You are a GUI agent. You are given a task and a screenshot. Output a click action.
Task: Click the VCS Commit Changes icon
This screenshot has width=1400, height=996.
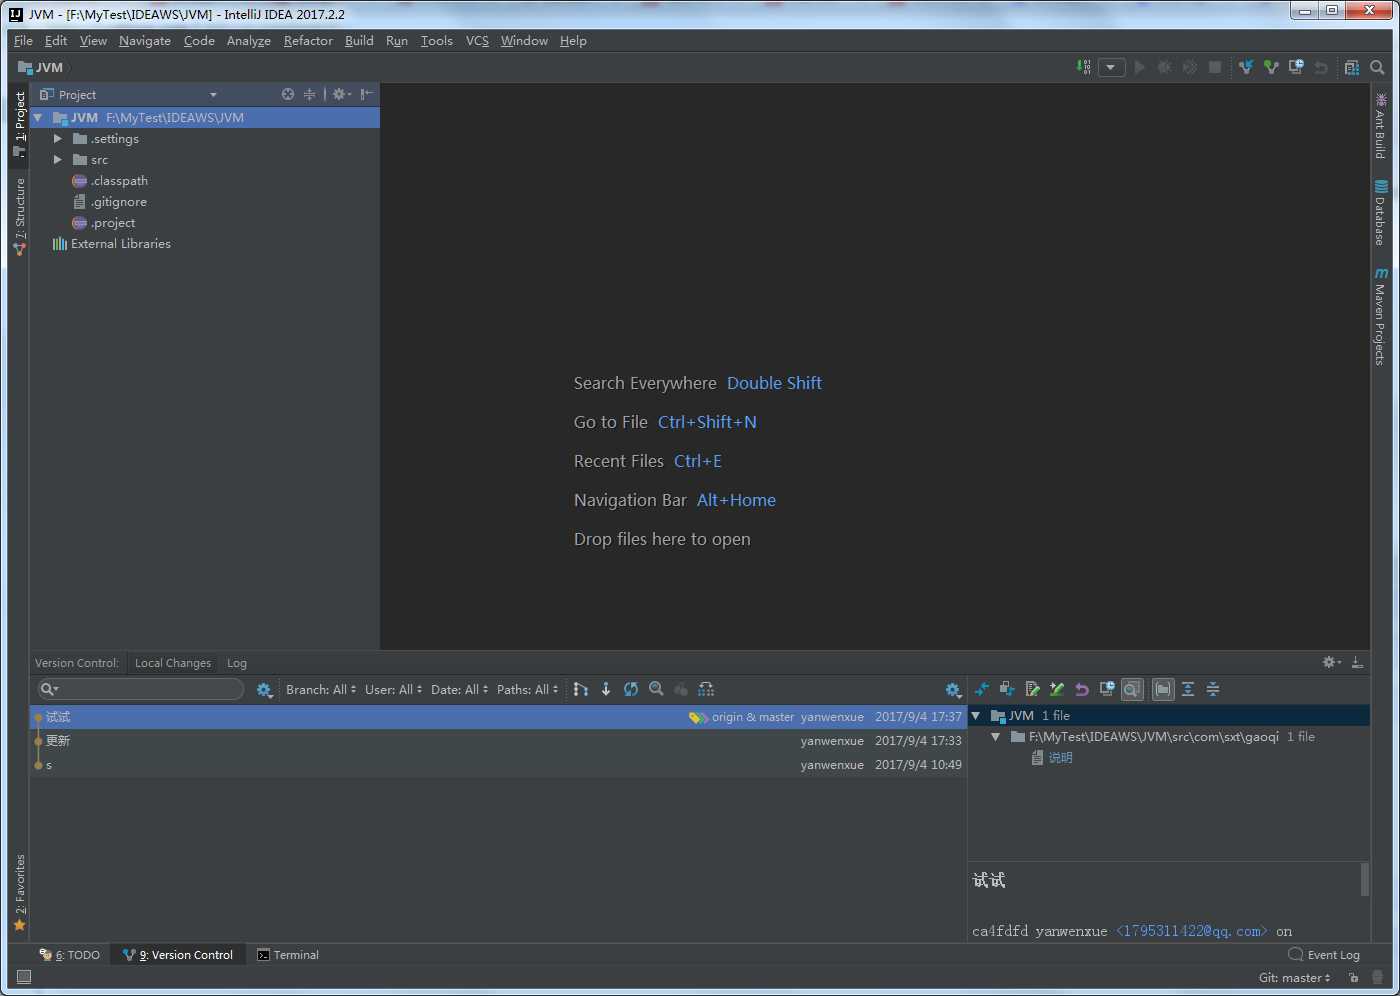click(x=1271, y=67)
